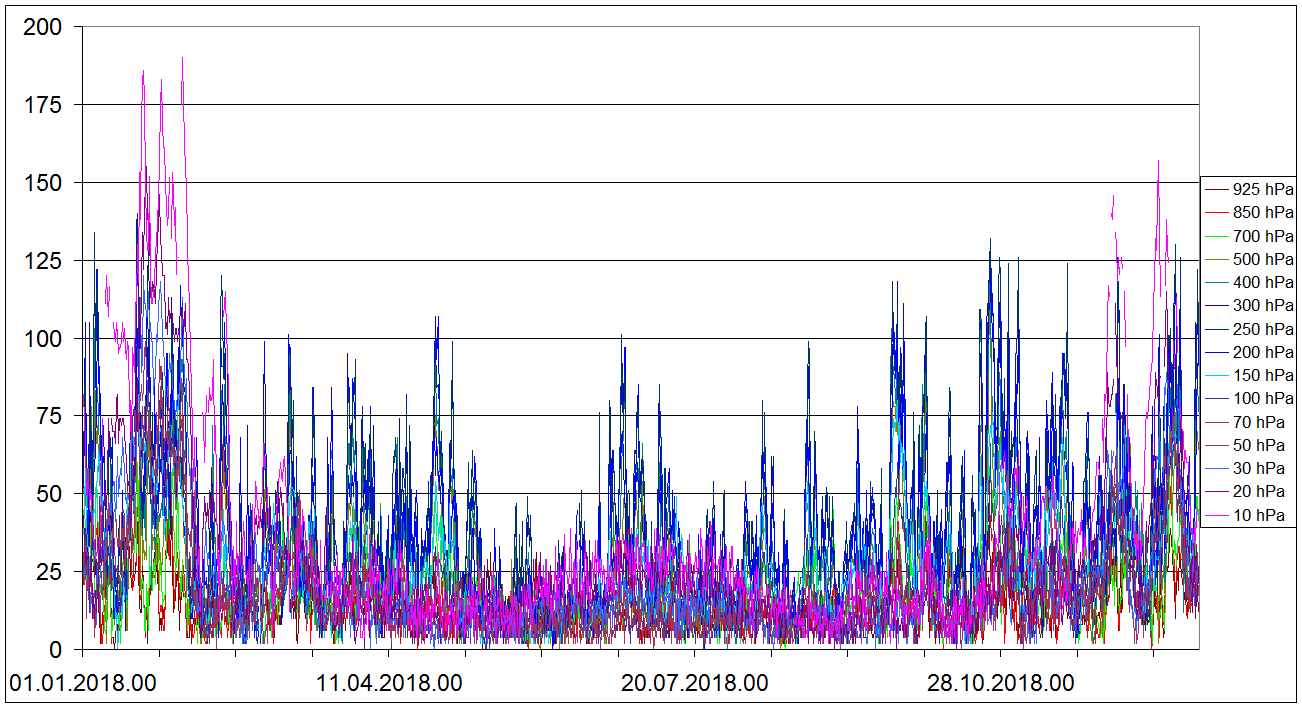Image resolution: width=1302 pixels, height=707 pixels.
Task: Select the 700 hPa legend entry
Action: (1263, 236)
